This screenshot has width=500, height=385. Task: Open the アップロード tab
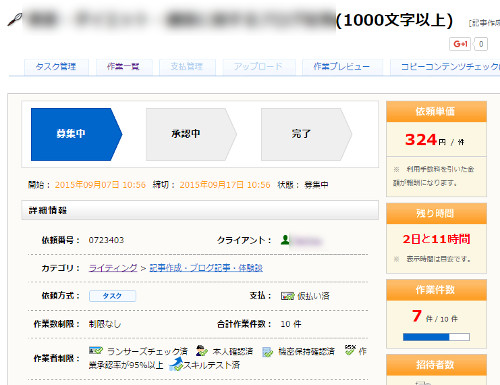pos(258,67)
